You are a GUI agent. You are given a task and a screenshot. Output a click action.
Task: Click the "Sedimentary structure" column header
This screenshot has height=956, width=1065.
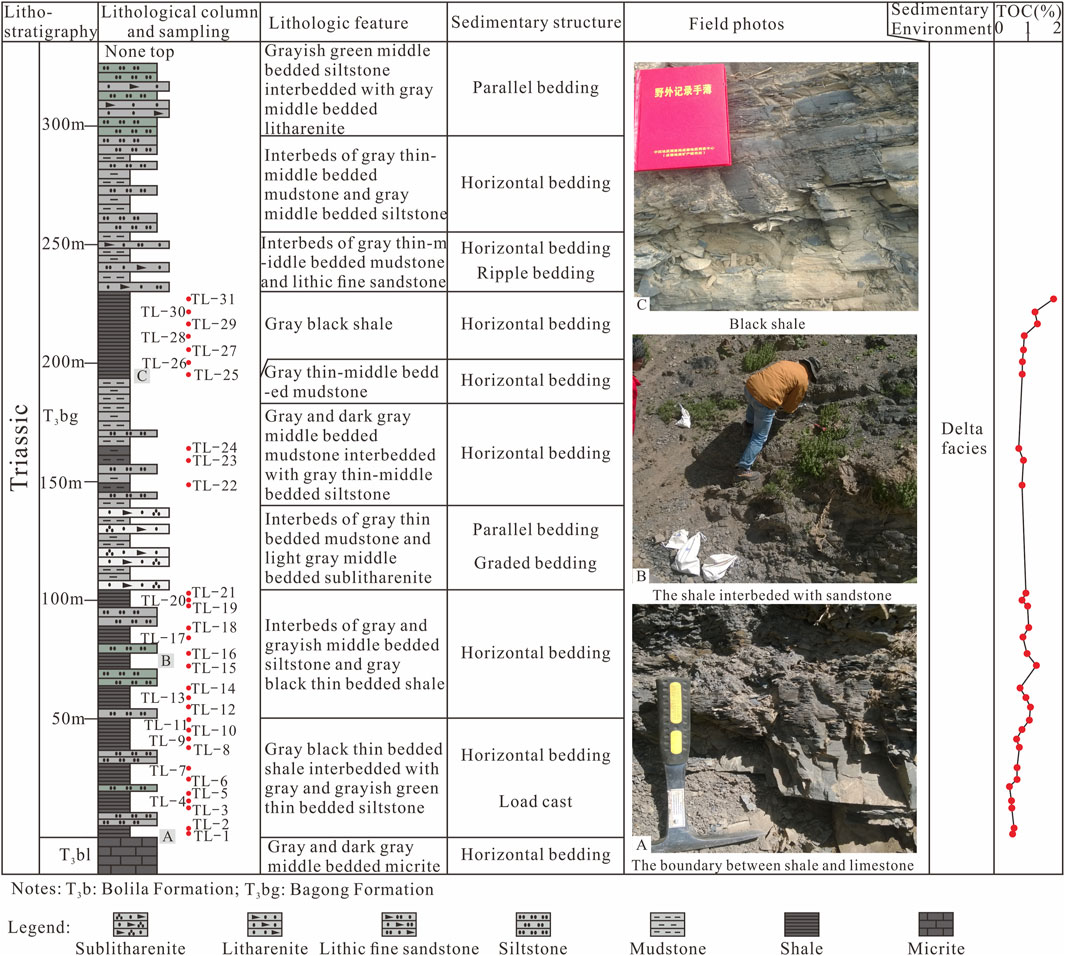point(536,22)
